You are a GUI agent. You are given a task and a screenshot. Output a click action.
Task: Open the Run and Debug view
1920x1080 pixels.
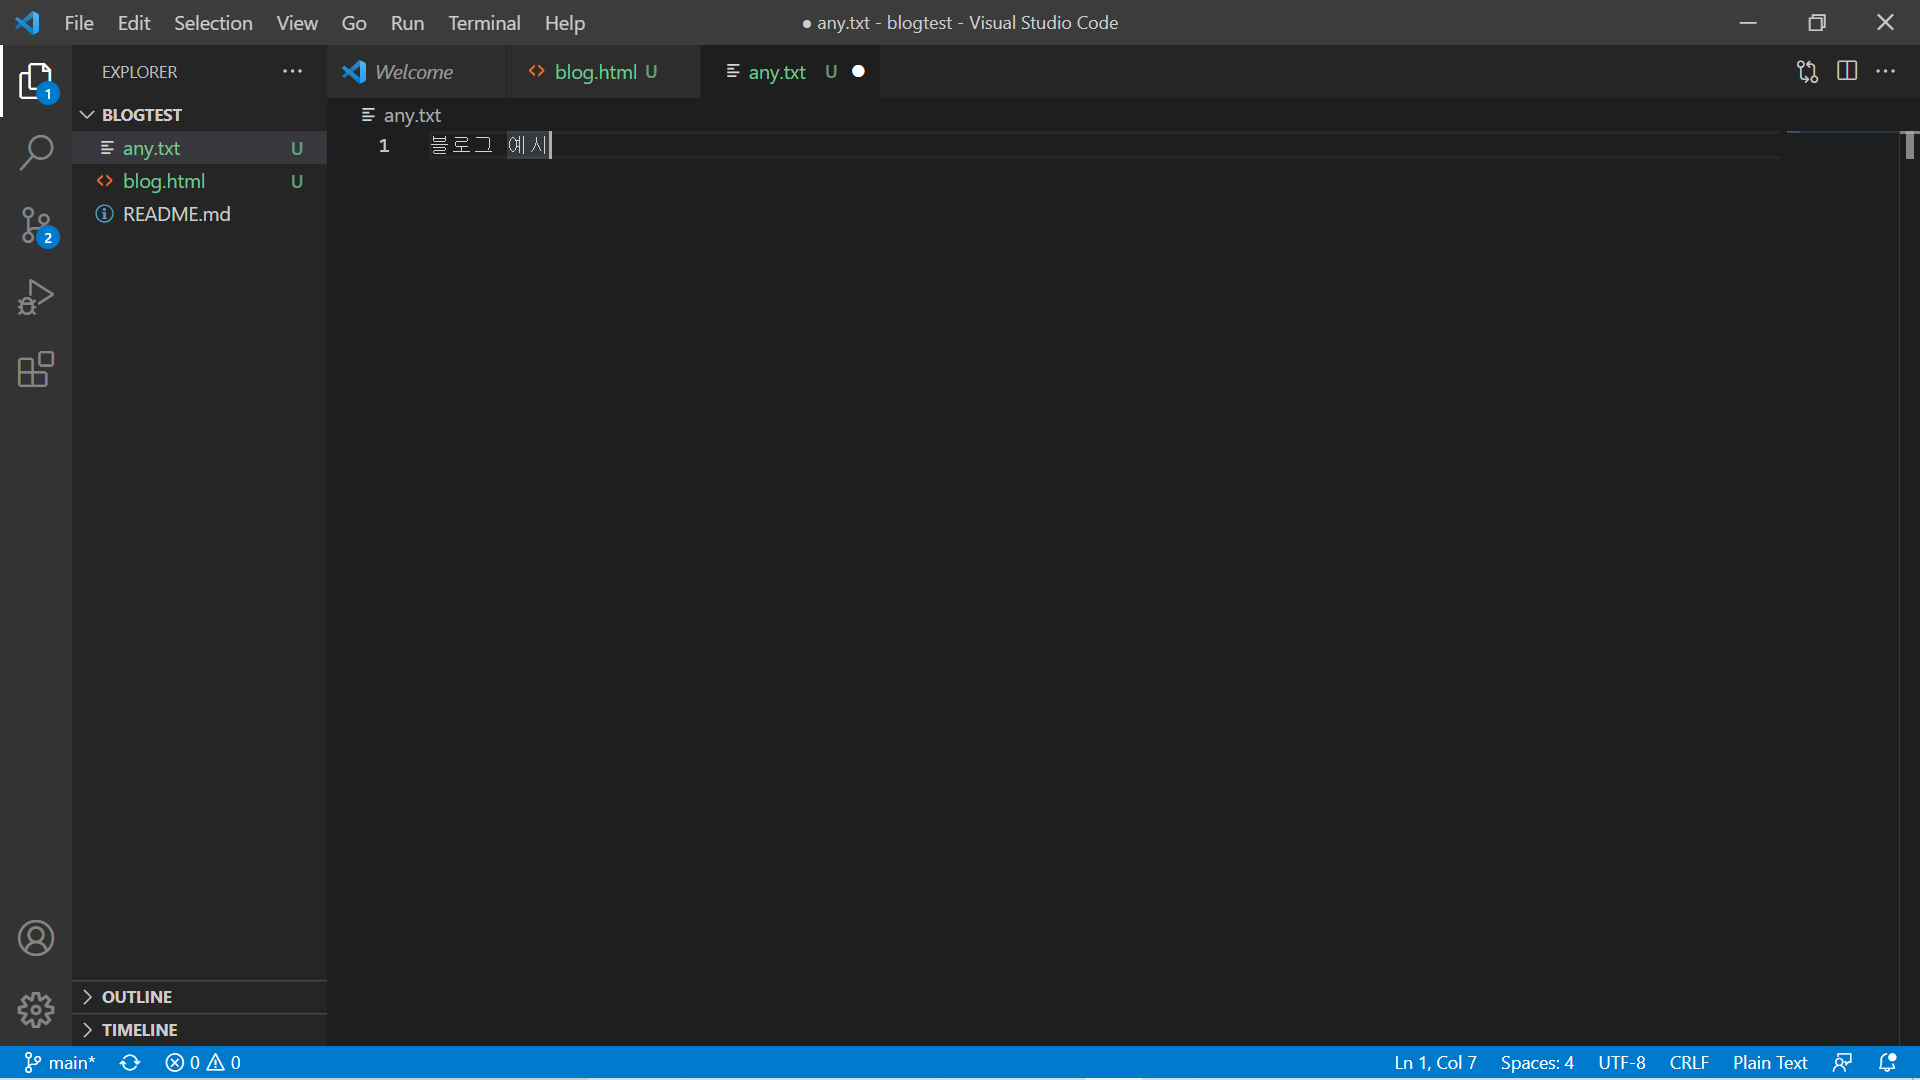tap(36, 297)
